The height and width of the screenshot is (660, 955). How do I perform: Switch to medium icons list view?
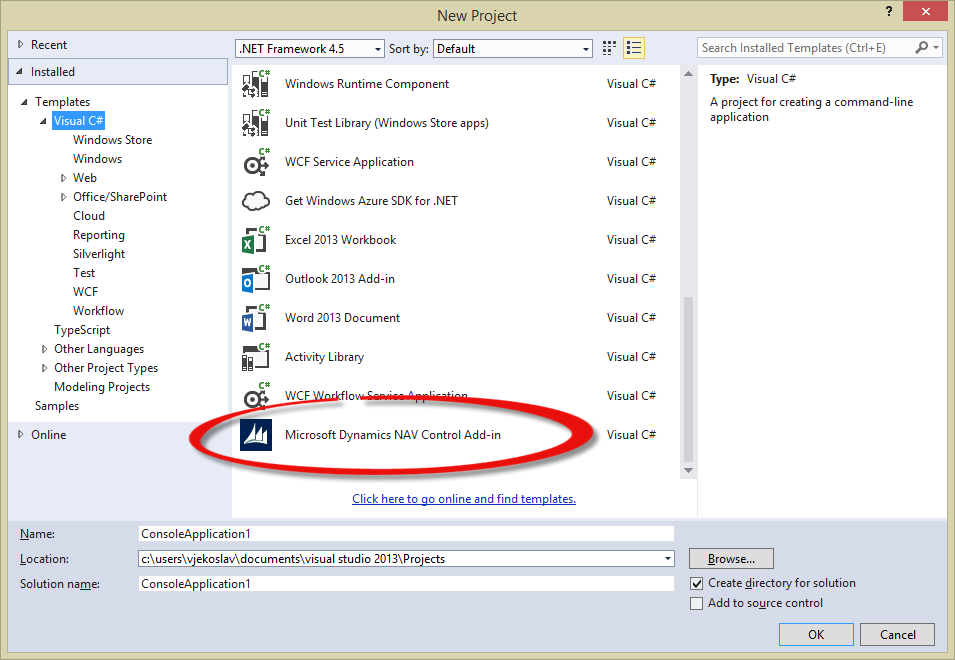[634, 48]
